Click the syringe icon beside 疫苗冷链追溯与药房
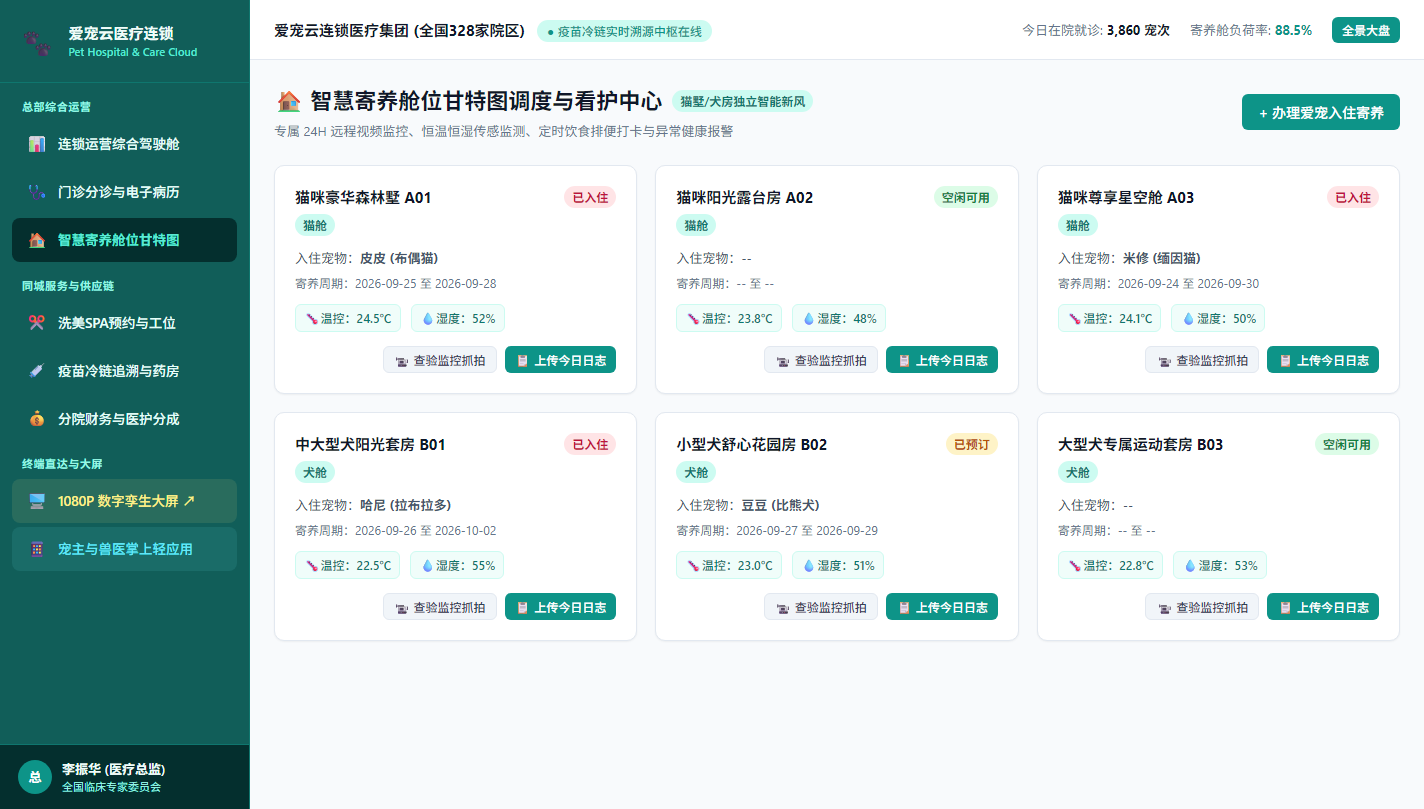Screen dimensions: 1424x809 [37, 371]
